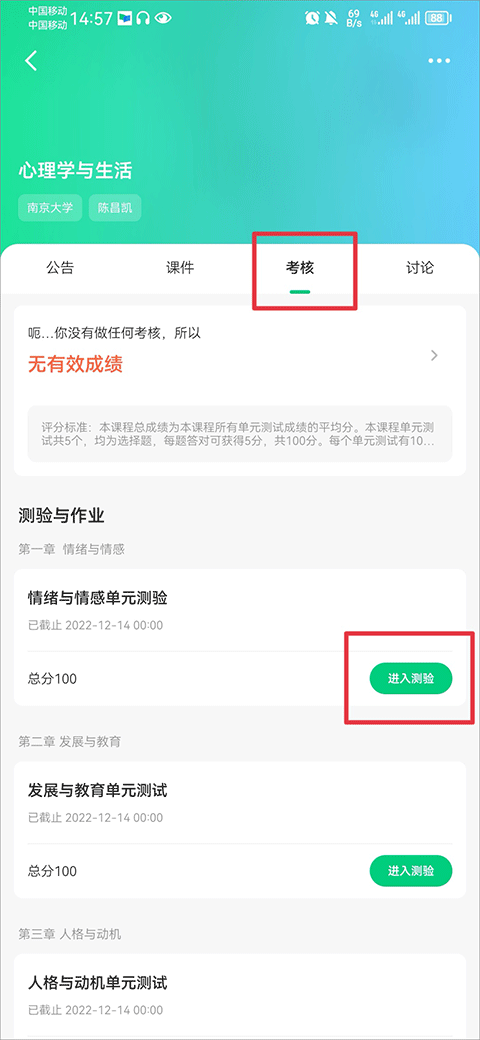This screenshot has width=480, height=1040.
Task: Switch to the 课件 tab
Action: pyautogui.click(x=180, y=268)
